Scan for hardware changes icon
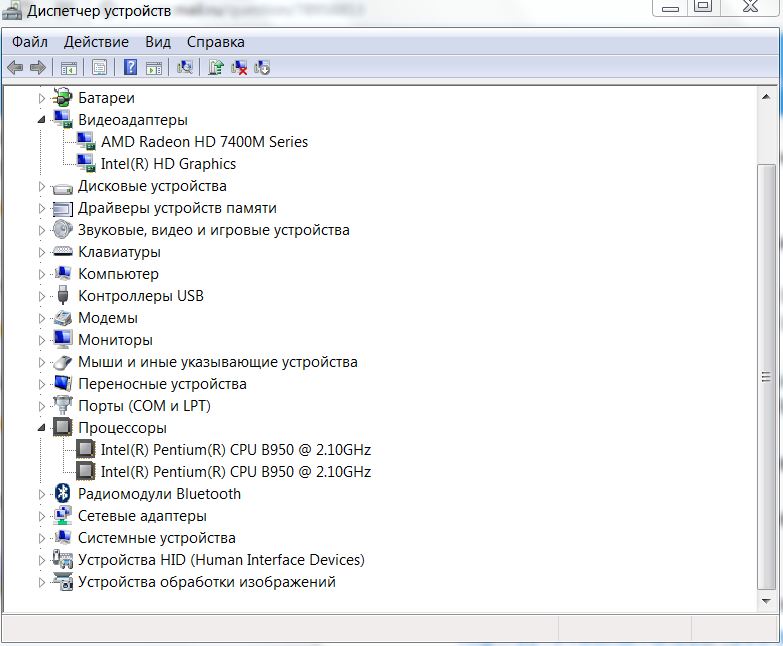 (185, 67)
